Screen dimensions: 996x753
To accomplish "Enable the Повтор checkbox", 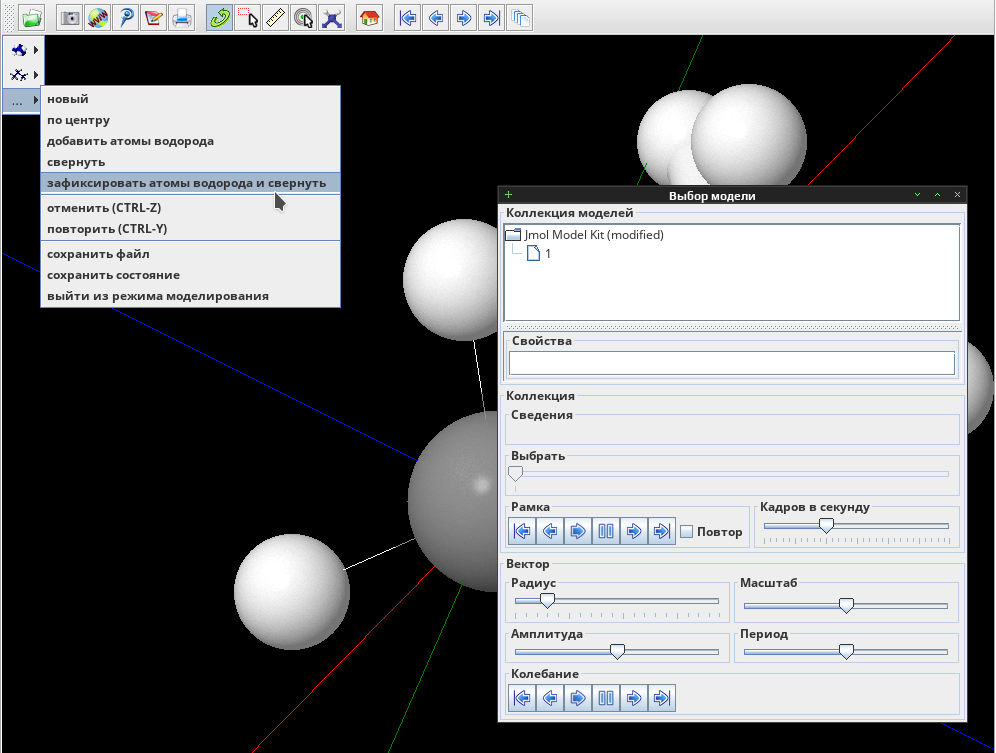I will (x=687, y=531).
